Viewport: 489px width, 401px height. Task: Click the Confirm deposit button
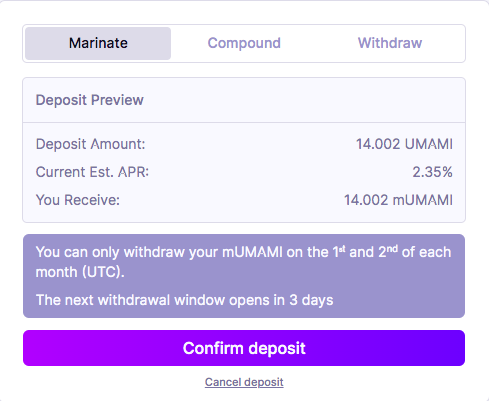point(244,348)
